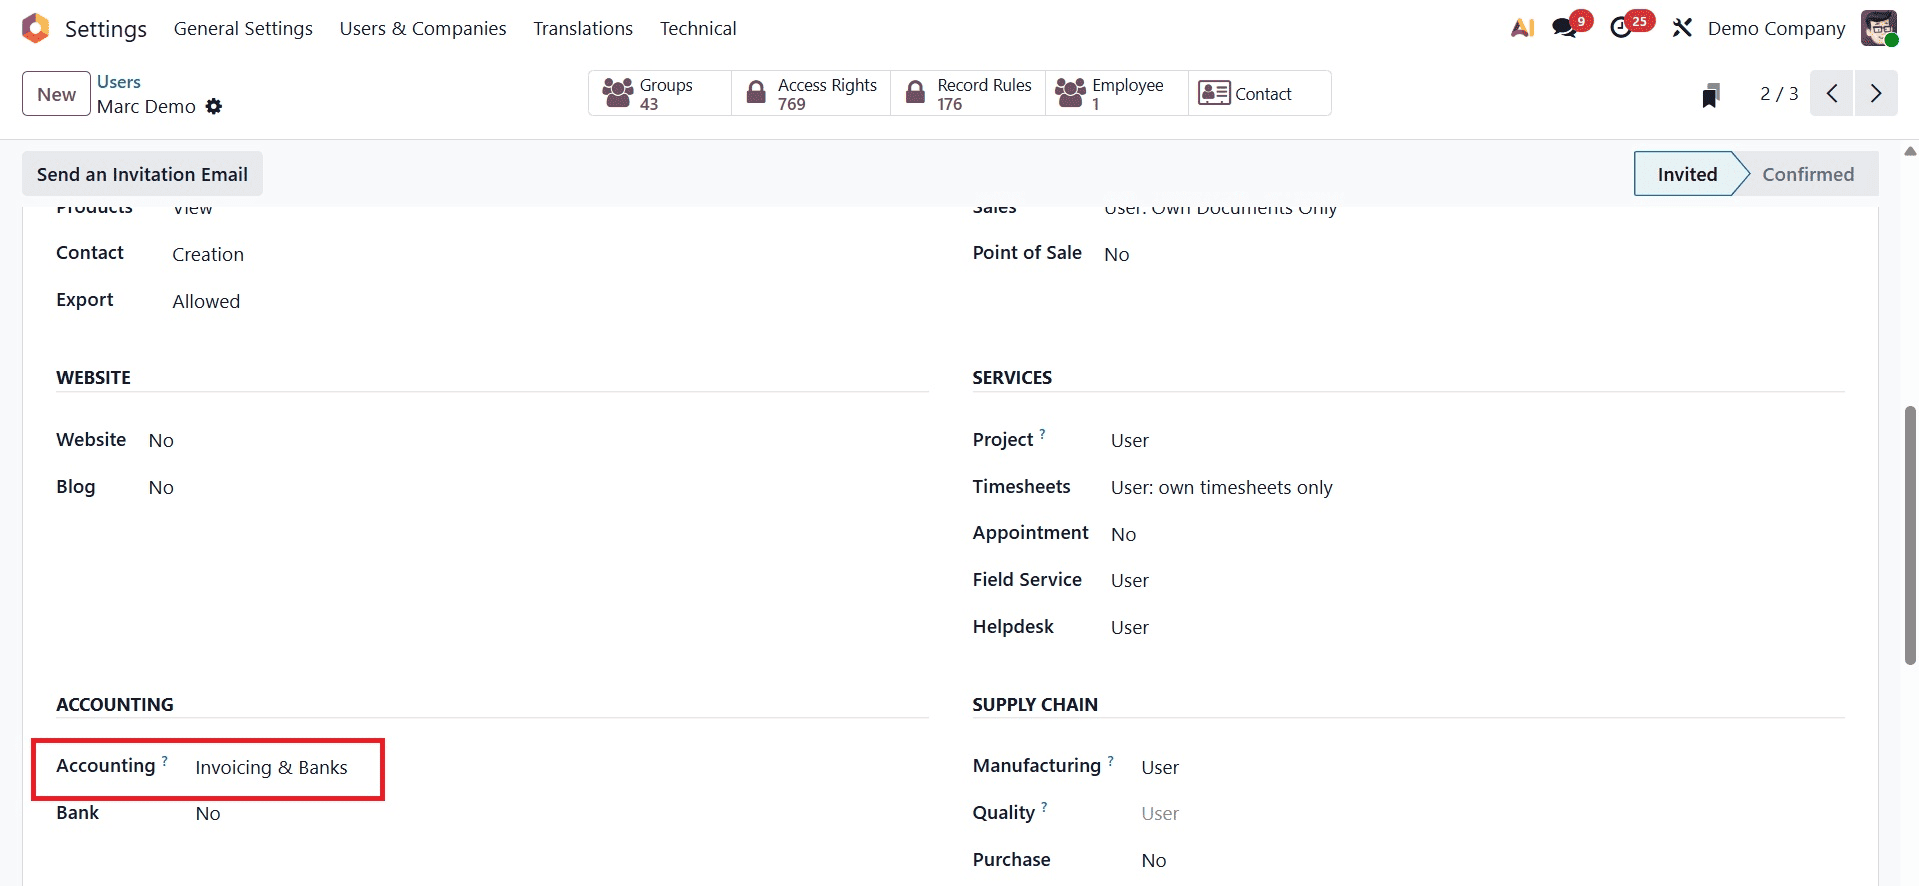Click the bookmark favorite icon
The image size is (1919, 886).
coord(1711,94)
